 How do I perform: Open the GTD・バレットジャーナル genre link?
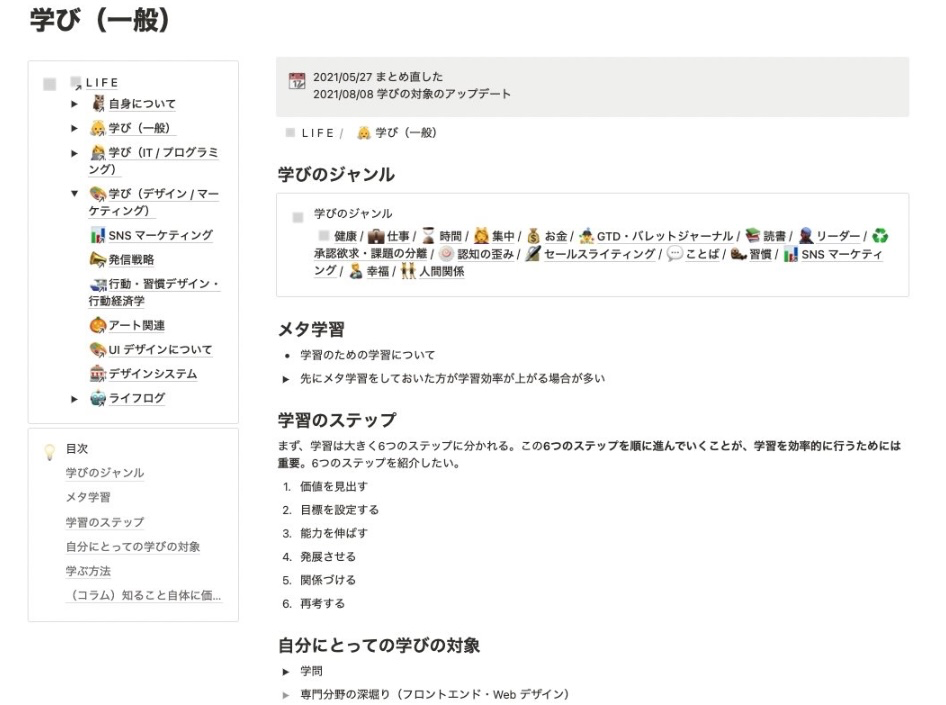[x=665, y=236]
